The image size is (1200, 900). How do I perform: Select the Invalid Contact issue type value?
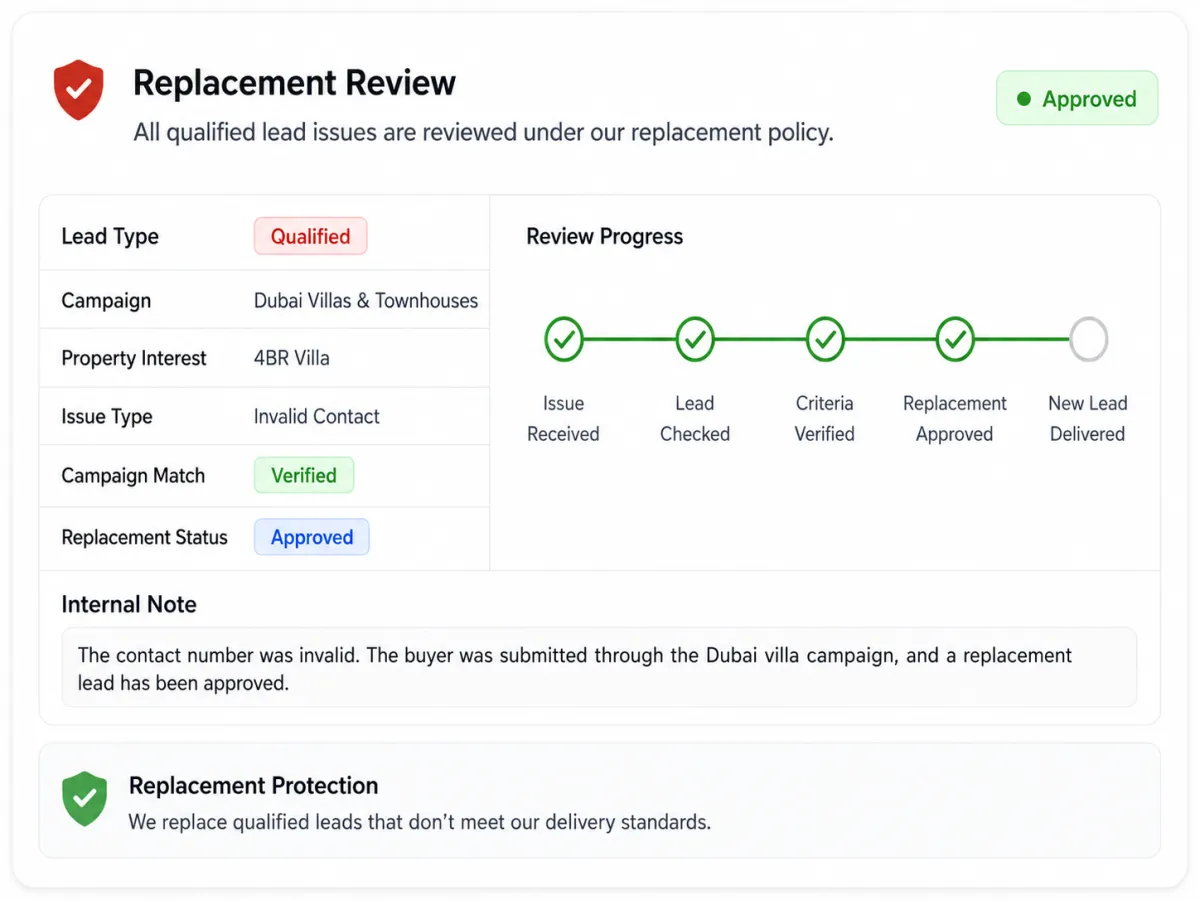pos(317,416)
